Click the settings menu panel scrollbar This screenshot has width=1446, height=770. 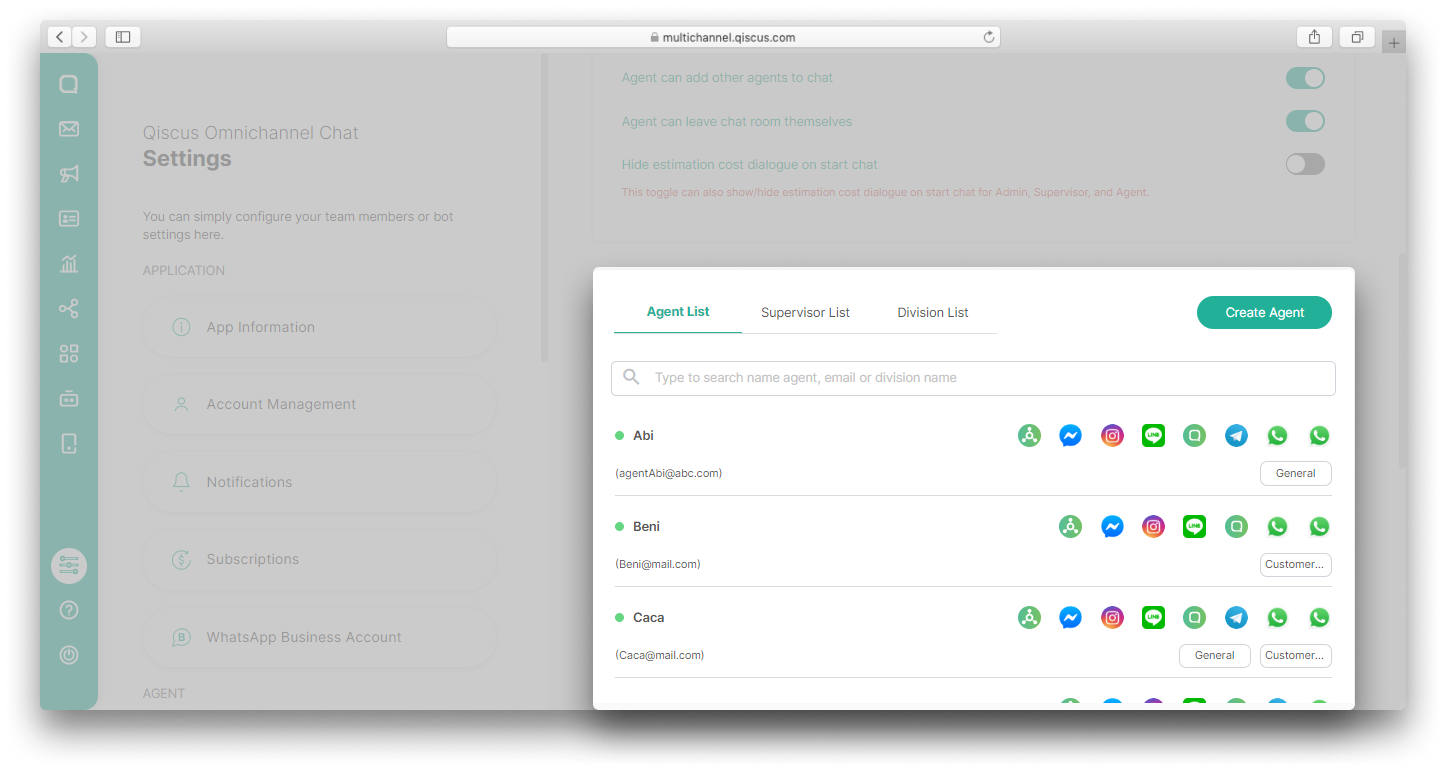point(544,208)
